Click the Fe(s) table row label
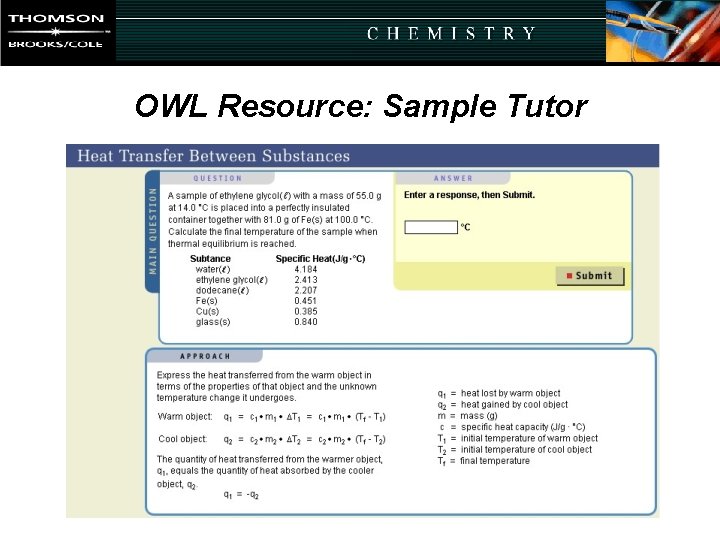Screen dimensions: 720x540 tap(207, 301)
